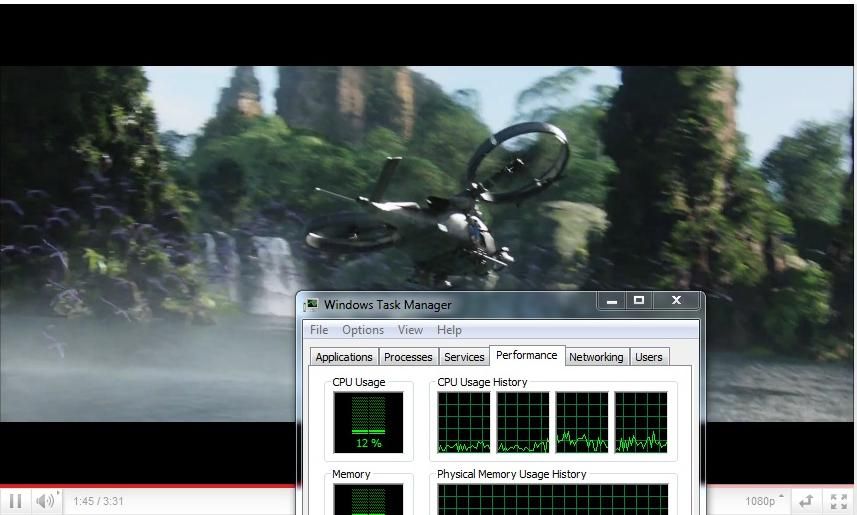Screen dimensions: 857x515
Task: Open the File menu in Task Manager
Action: pyautogui.click(x=319, y=330)
